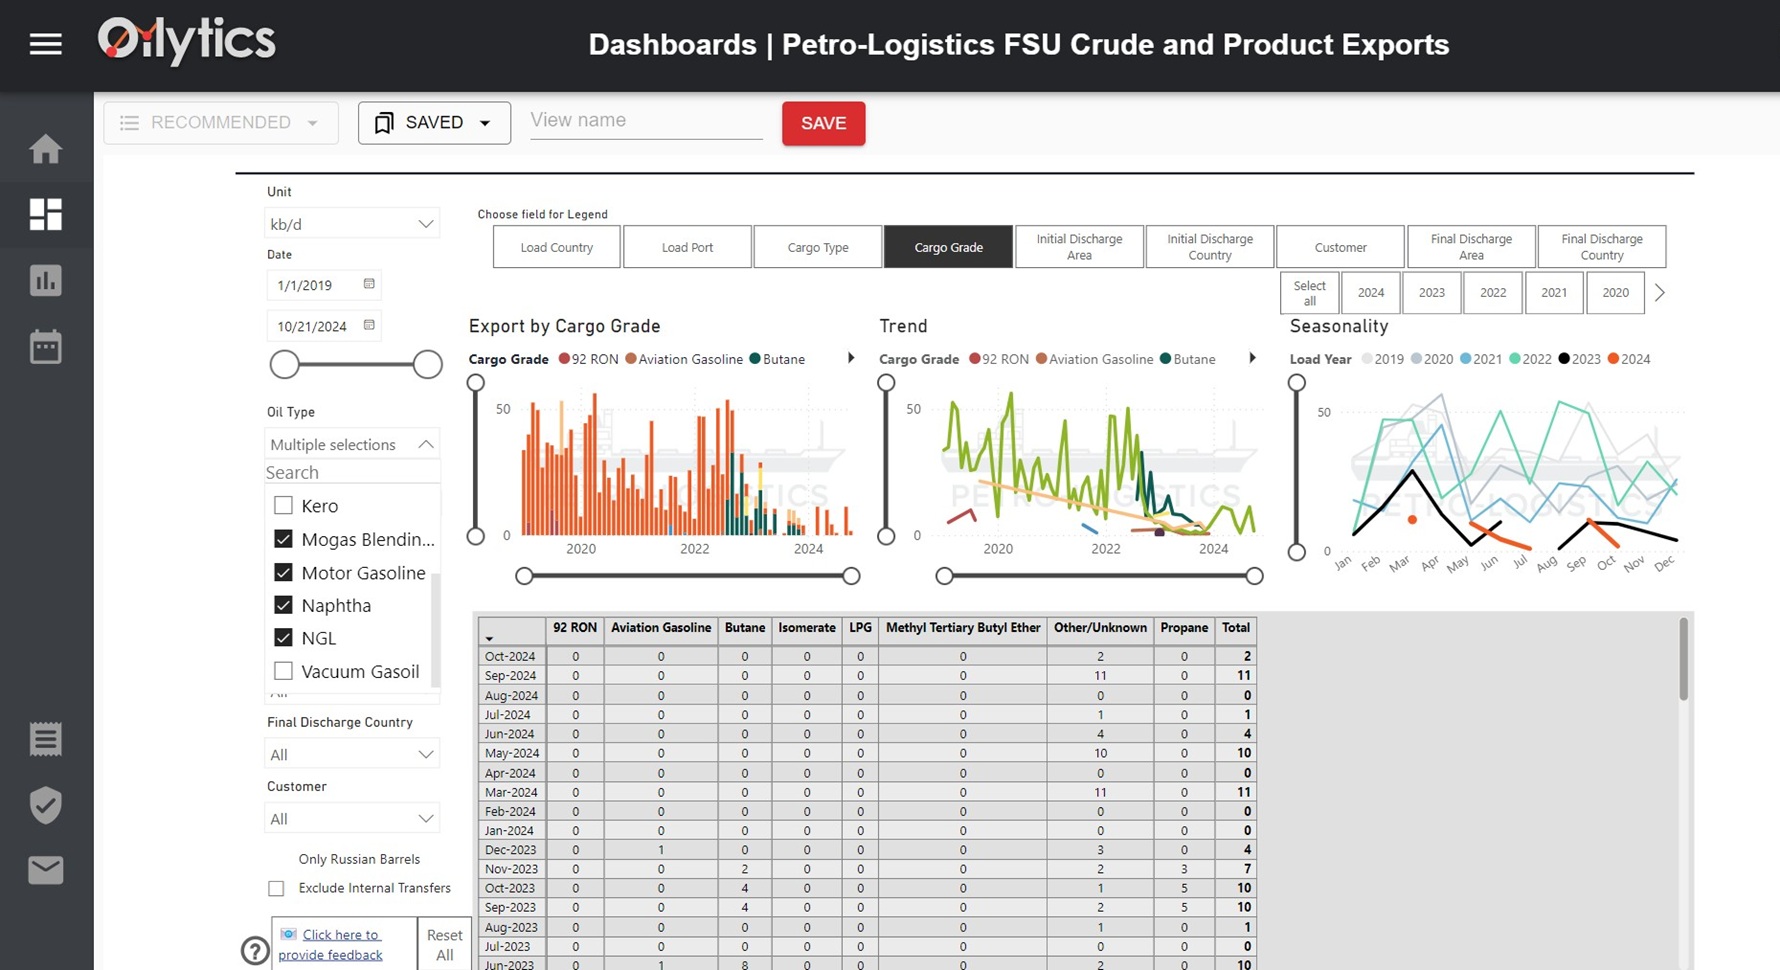Click the data table vertical scrollbar
The image size is (1780, 970).
pos(1684,659)
